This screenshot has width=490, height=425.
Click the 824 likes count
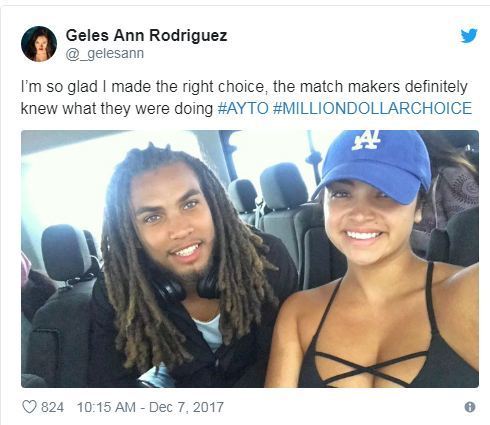tap(52, 407)
